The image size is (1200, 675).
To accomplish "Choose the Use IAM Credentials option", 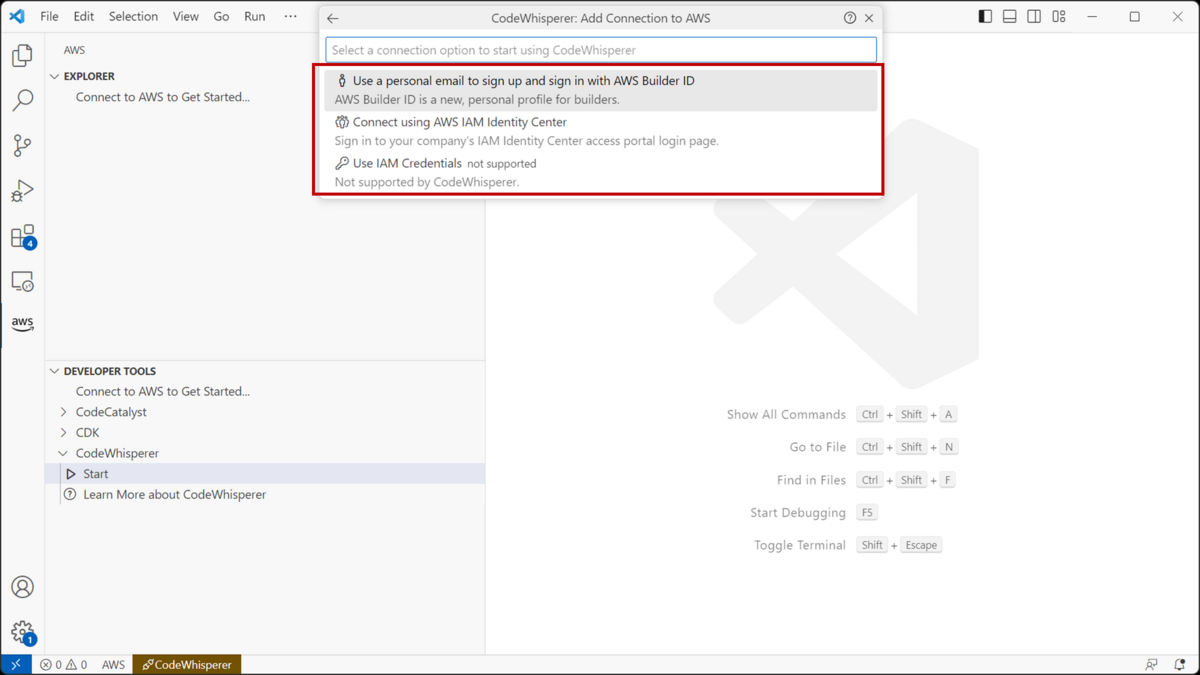I will pos(601,172).
